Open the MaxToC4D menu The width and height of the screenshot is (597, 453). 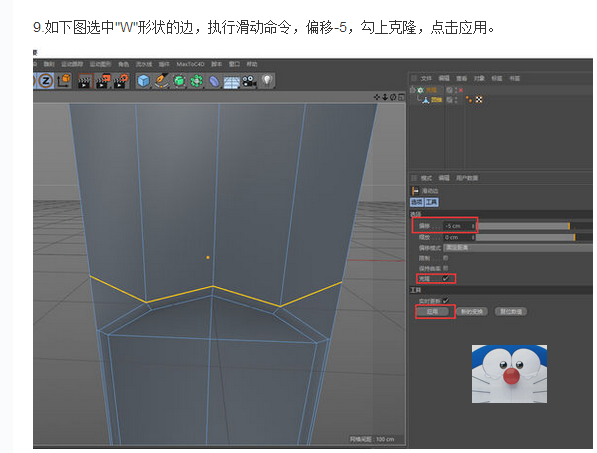190,64
